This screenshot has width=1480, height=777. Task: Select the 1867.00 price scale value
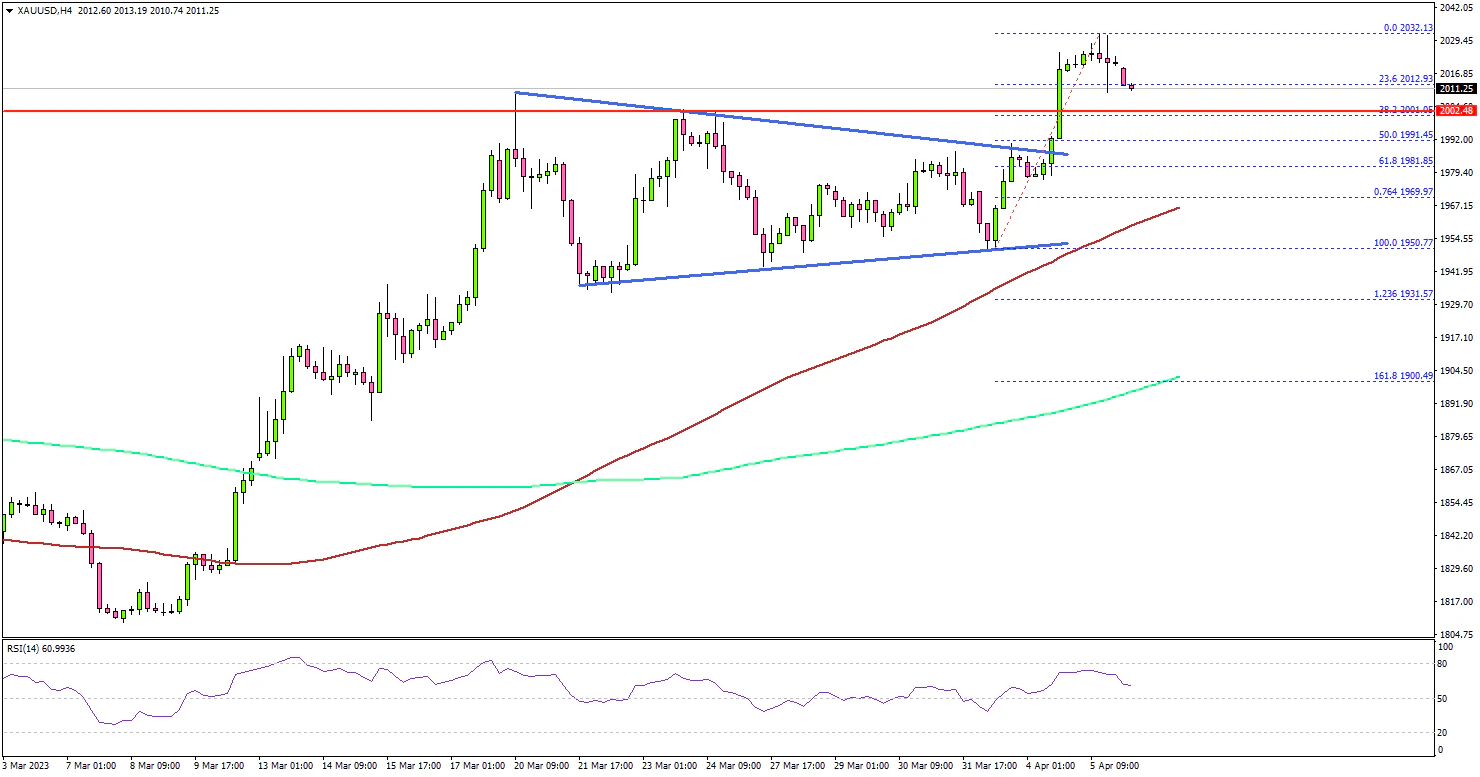pos(1455,470)
